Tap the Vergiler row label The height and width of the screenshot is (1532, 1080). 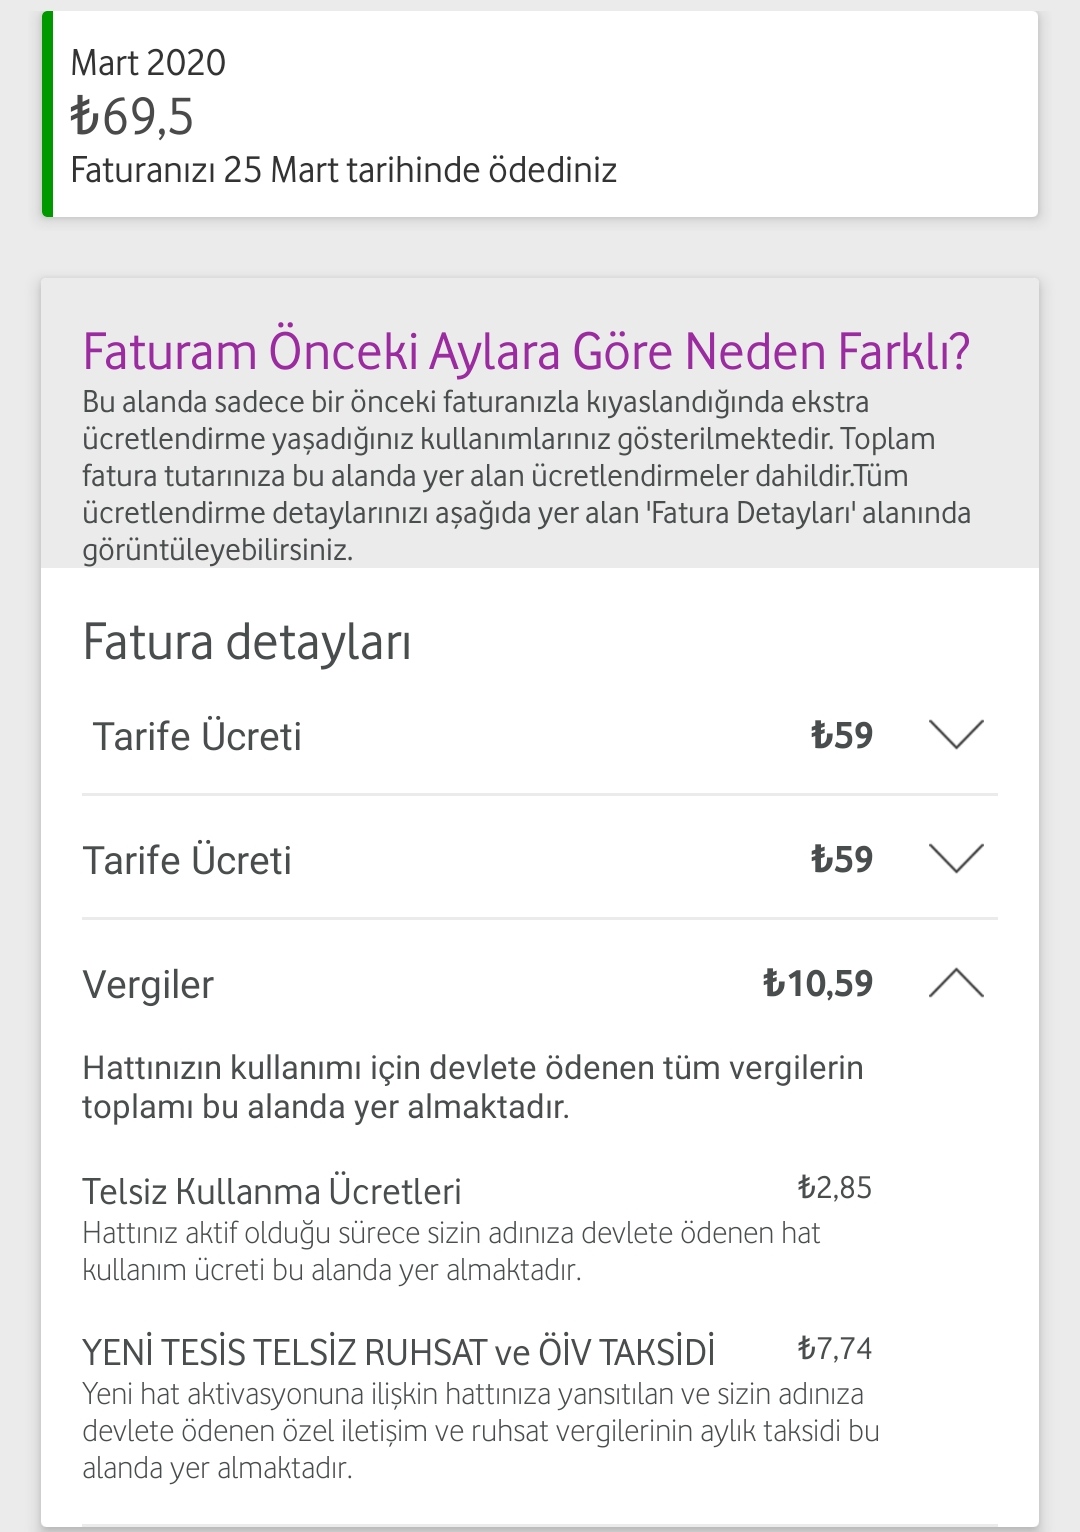(148, 985)
